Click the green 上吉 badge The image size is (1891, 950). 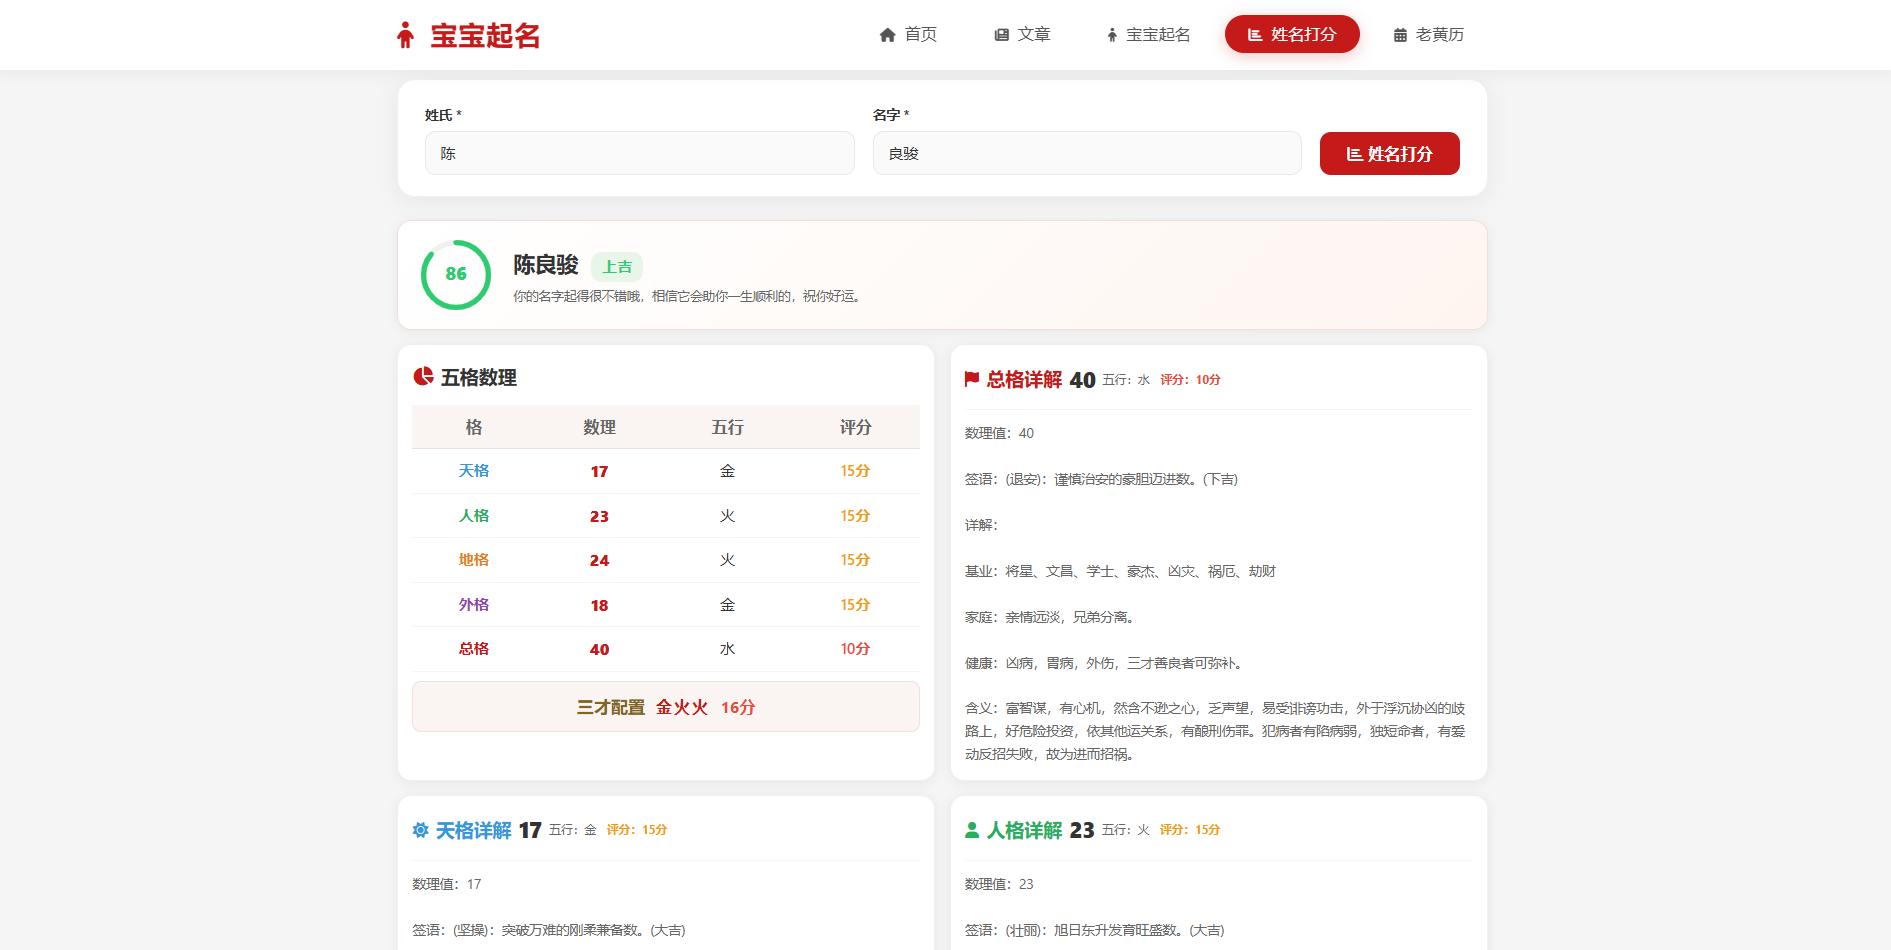(617, 267)
